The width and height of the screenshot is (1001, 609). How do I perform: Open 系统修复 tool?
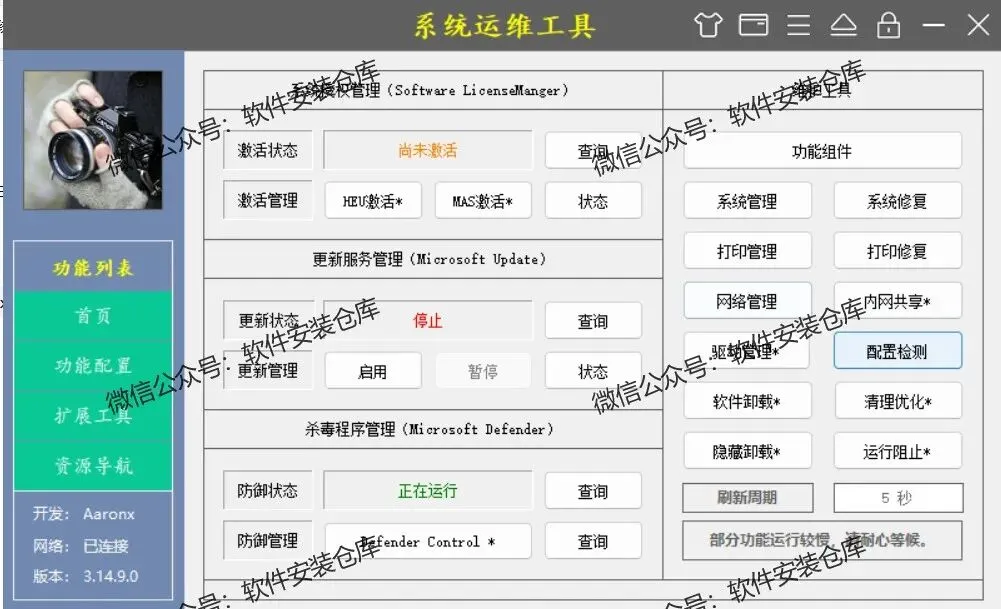(x=898, y=201)
